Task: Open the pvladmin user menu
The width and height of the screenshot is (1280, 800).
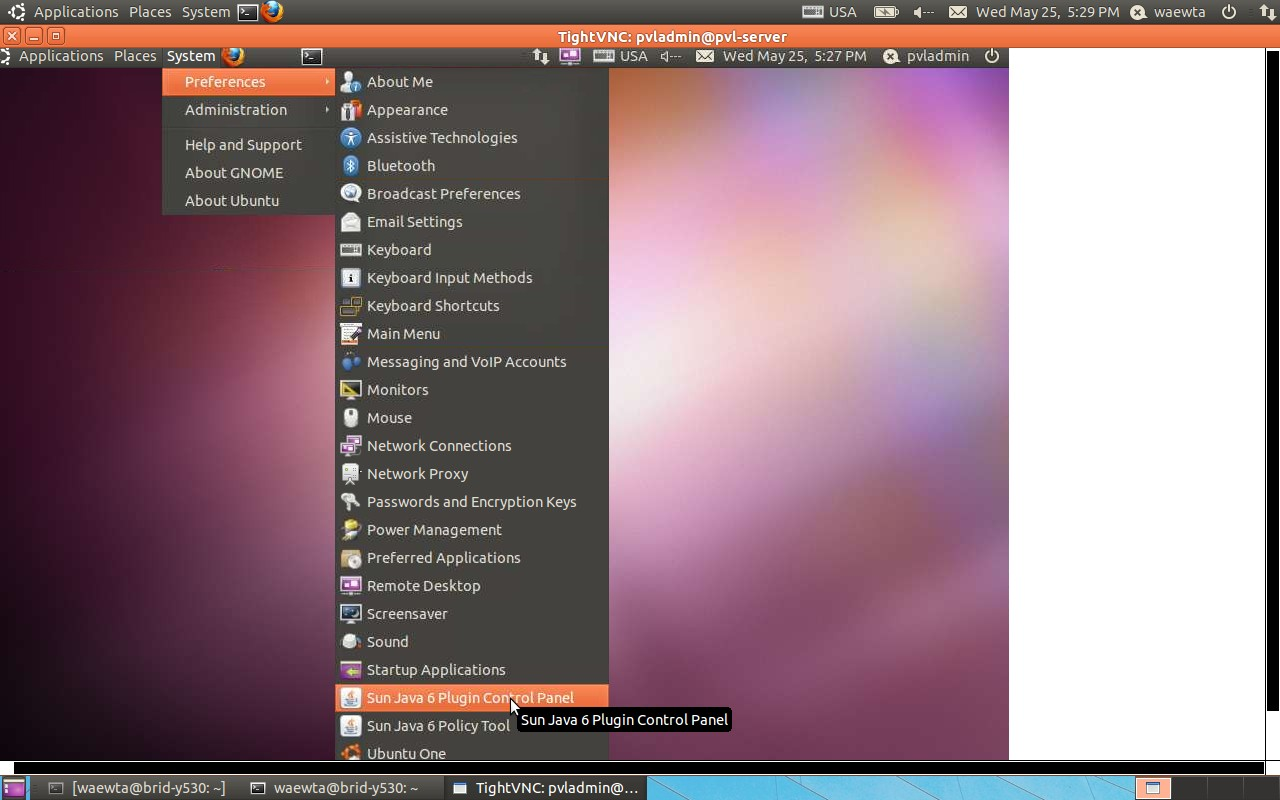Action: coord(927,56)
